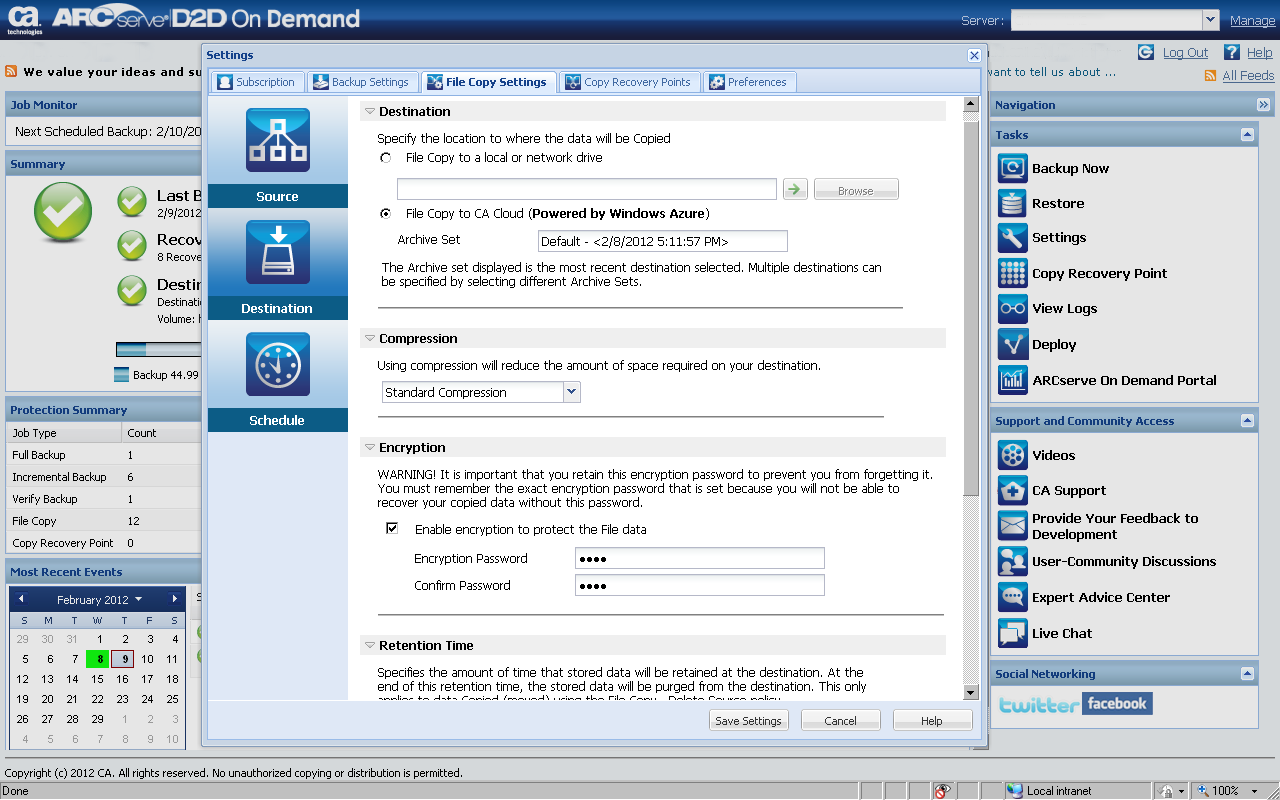The height and width of the screenshot is (800, 1280).
Task: Switch to the Copy Recovery Points tab
Action: coord(629,82)
